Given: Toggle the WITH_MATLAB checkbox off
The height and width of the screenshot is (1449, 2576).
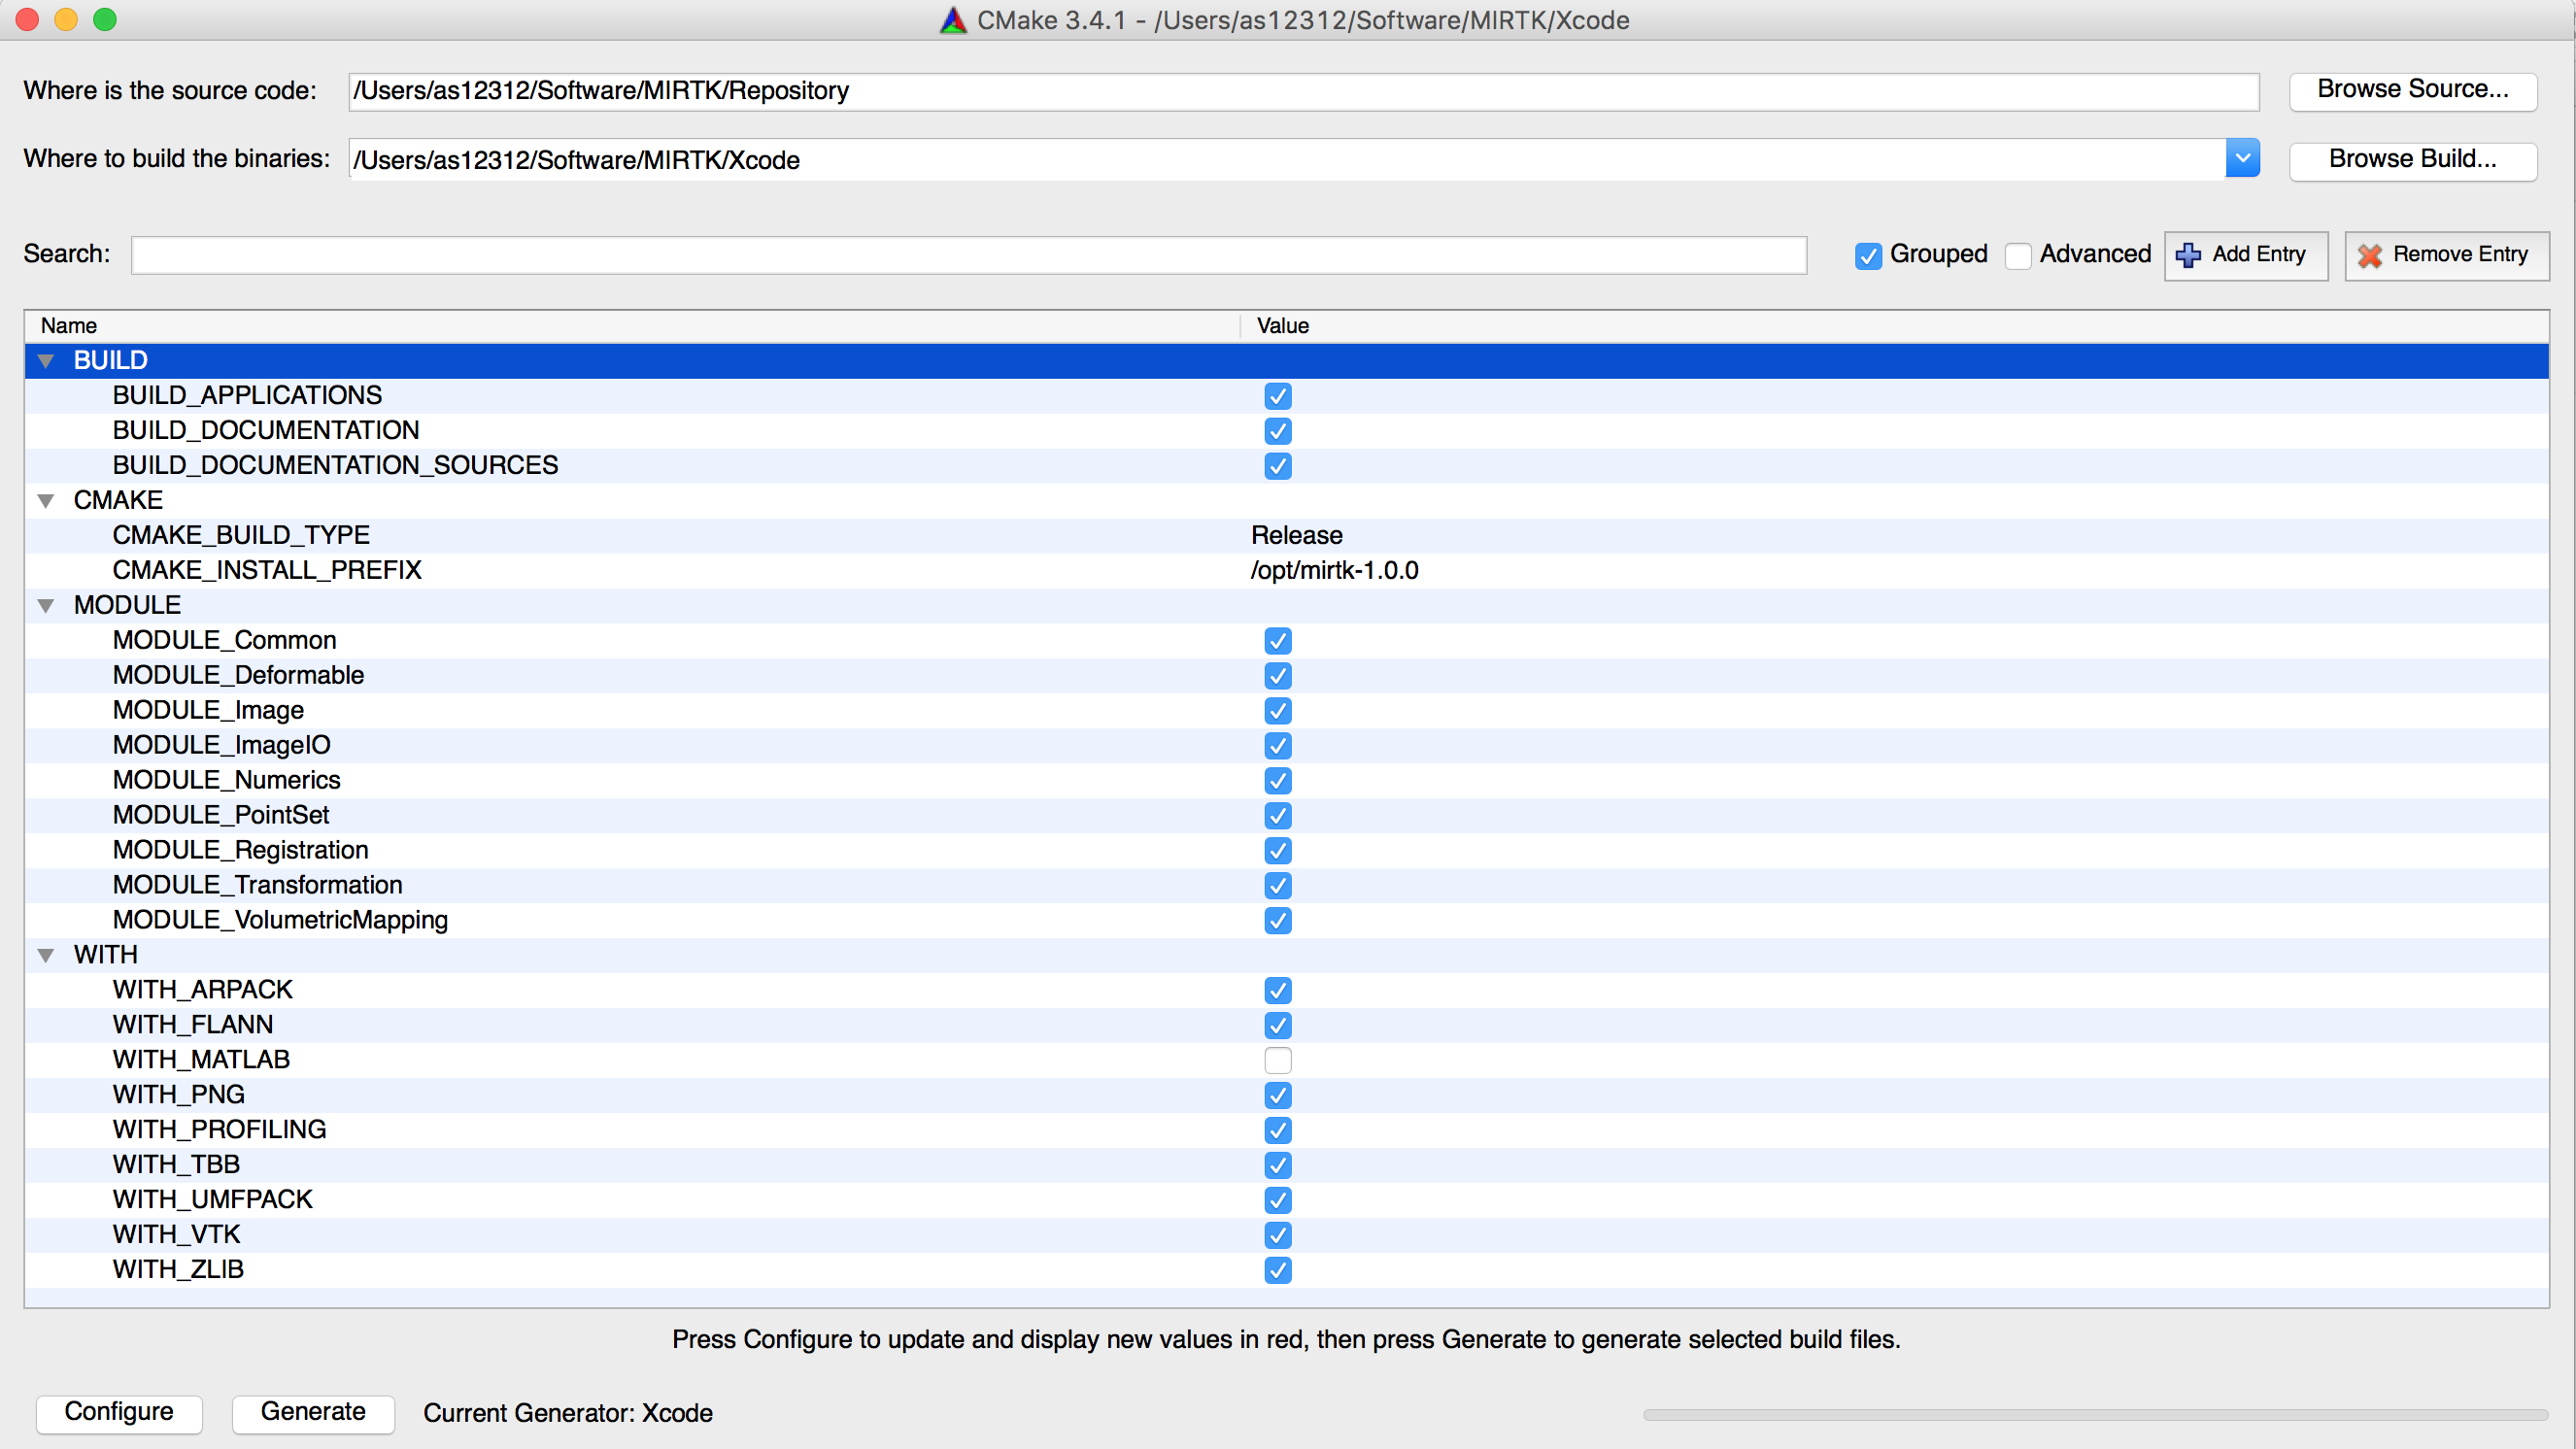Looking at the screenshot, I should [x=1279, y=1060].
